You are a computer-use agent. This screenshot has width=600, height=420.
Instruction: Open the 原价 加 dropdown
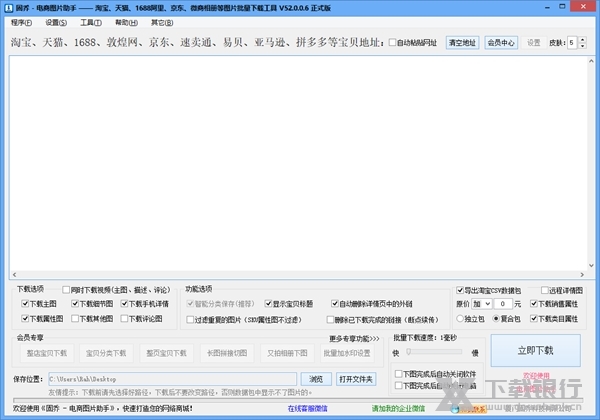(x=481, y=304)
